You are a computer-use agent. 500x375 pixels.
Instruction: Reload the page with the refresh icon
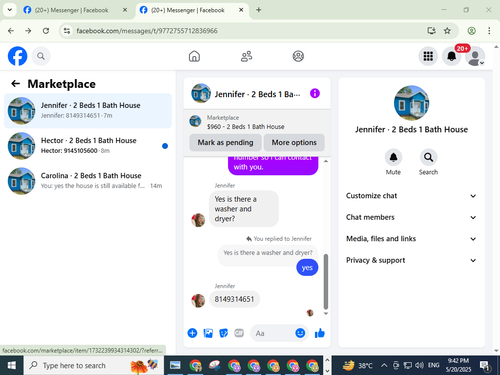[46, 31]
